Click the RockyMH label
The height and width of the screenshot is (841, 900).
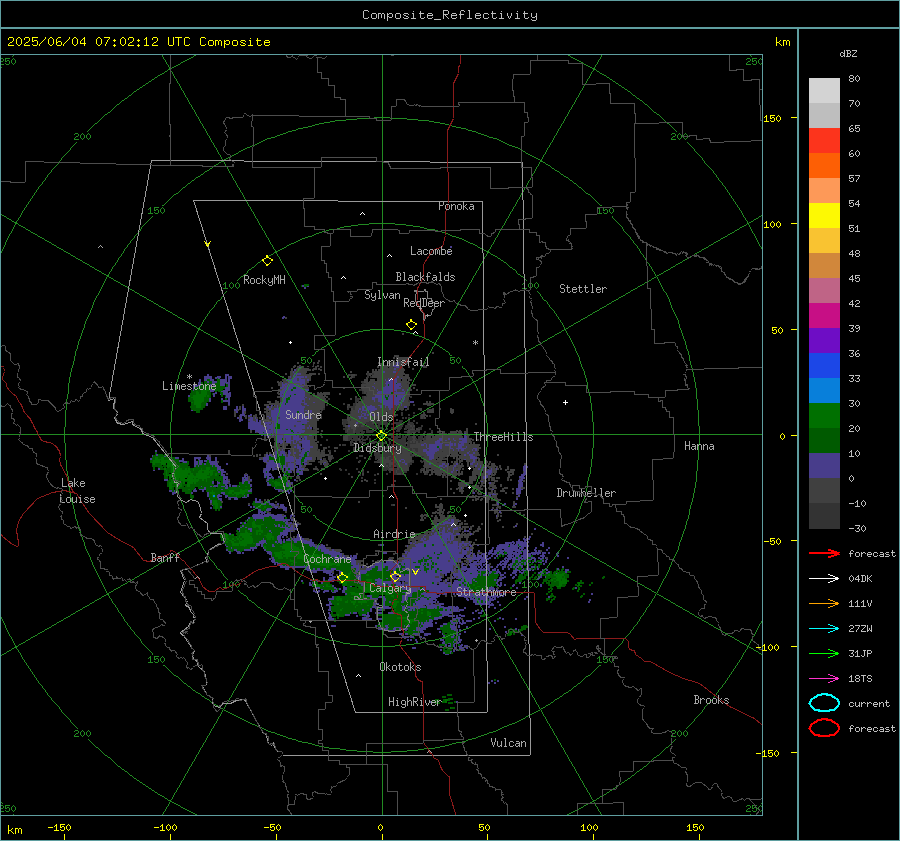click(264, 280)
